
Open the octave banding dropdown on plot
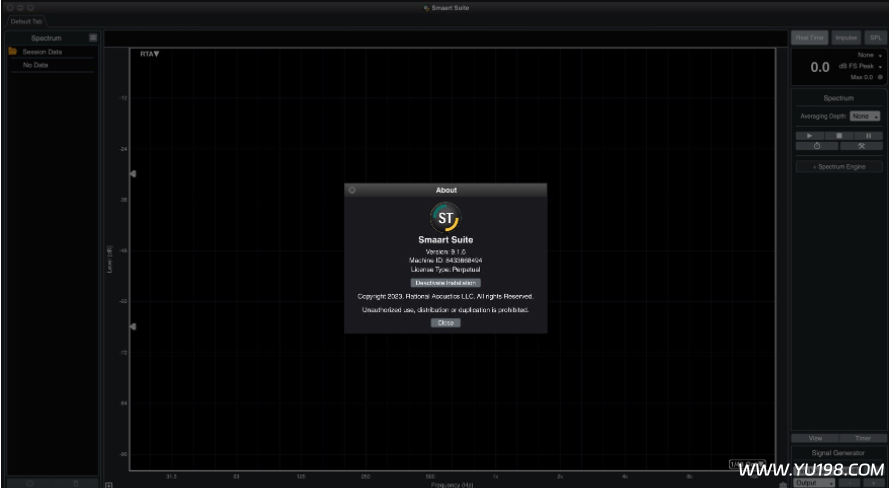tap(747, 464)
